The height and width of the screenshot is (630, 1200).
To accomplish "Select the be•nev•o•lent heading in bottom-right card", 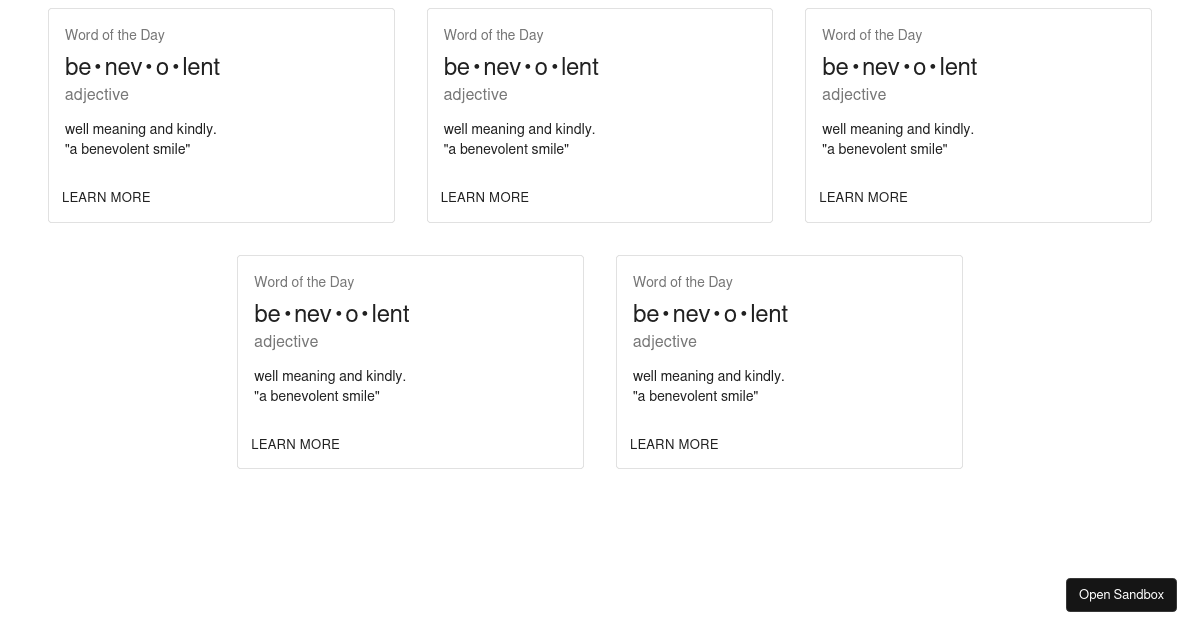I will pos(710,314).
